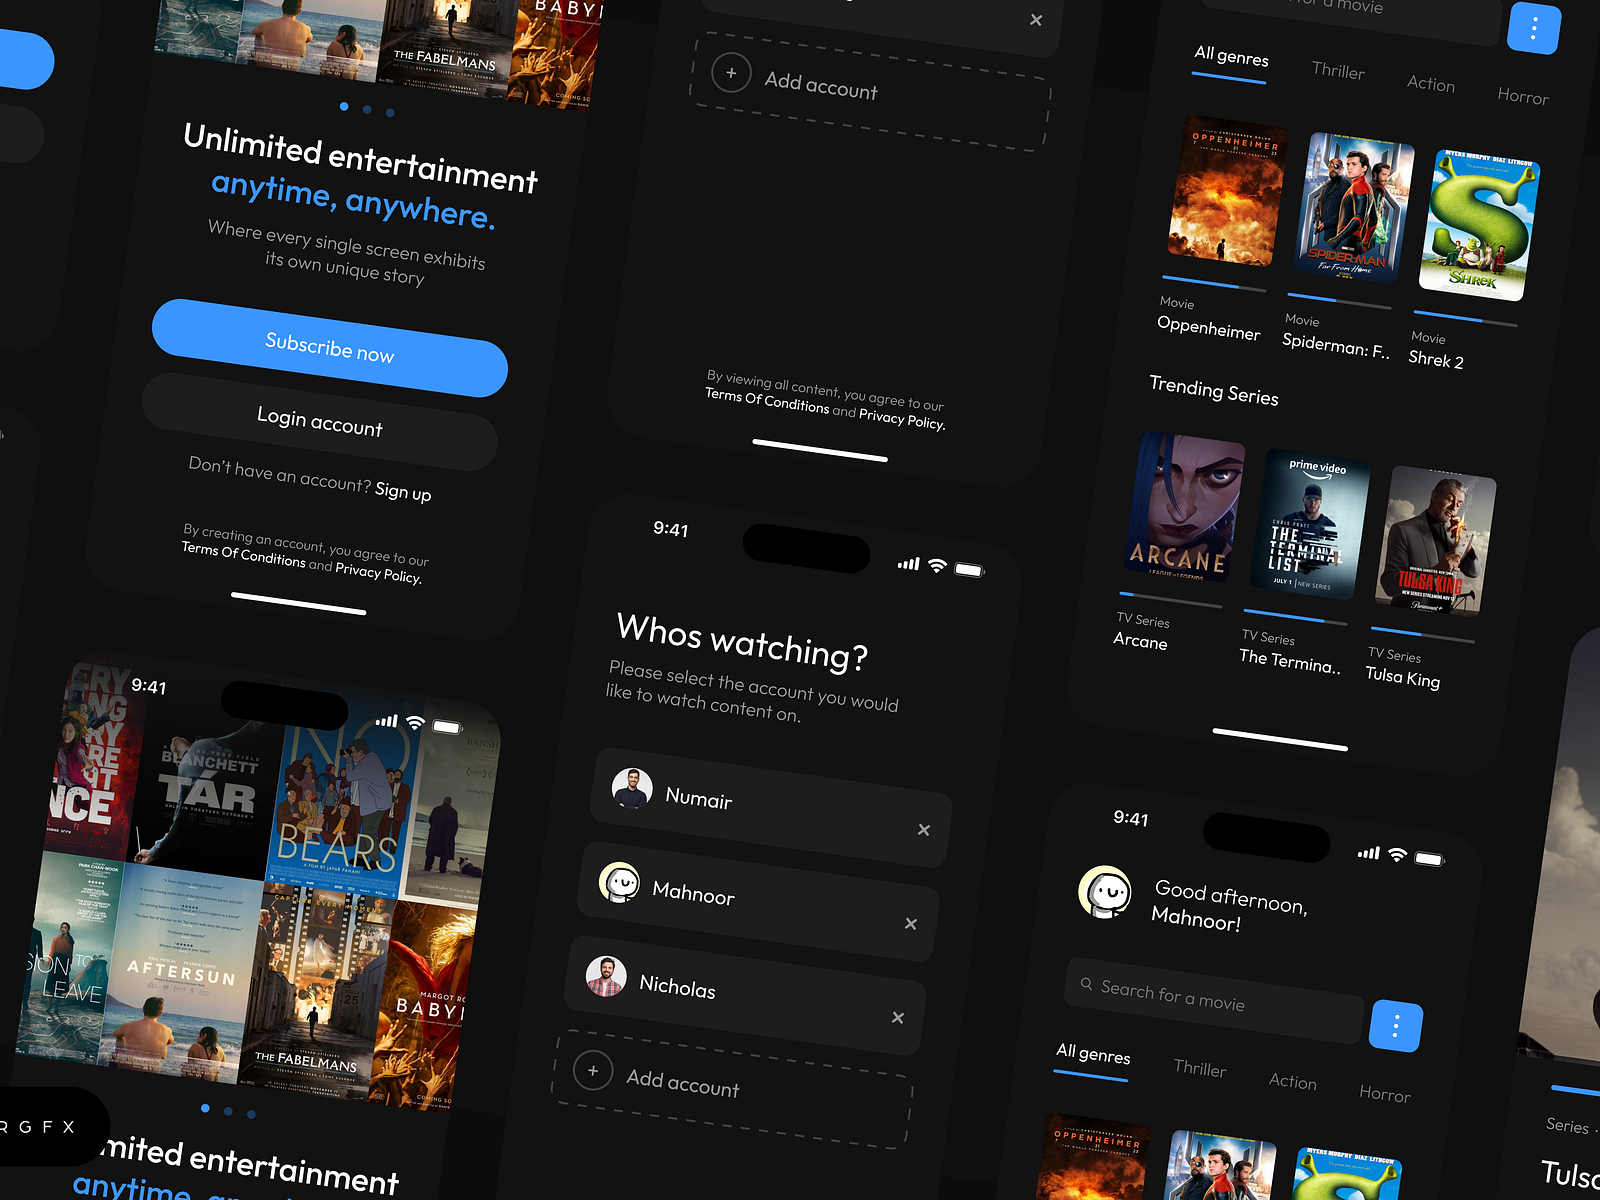Remove the Mahnoor profile via its X icon
The width and height of the screenshot is (1600, 1200).
coord(911,923)
